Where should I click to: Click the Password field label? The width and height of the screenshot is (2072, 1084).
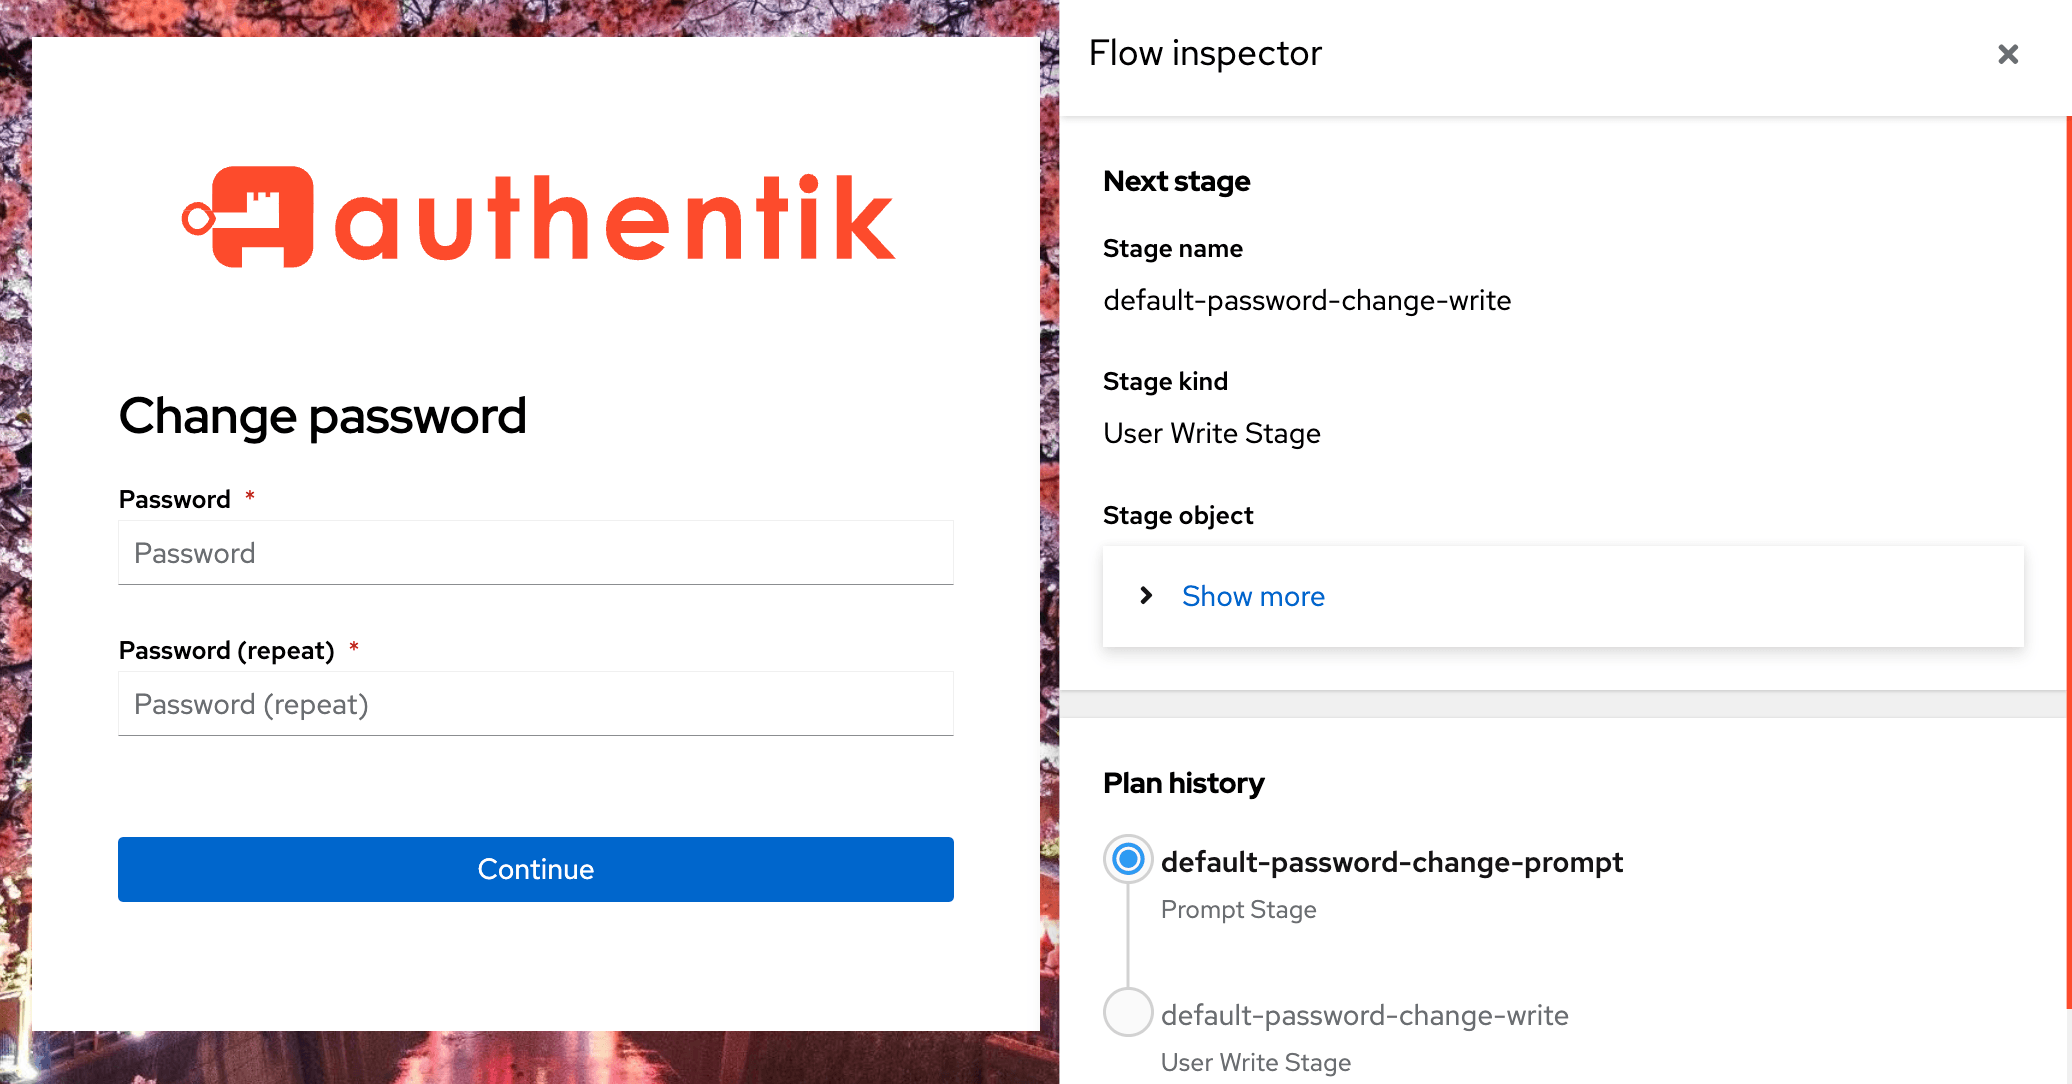(175, 499)
